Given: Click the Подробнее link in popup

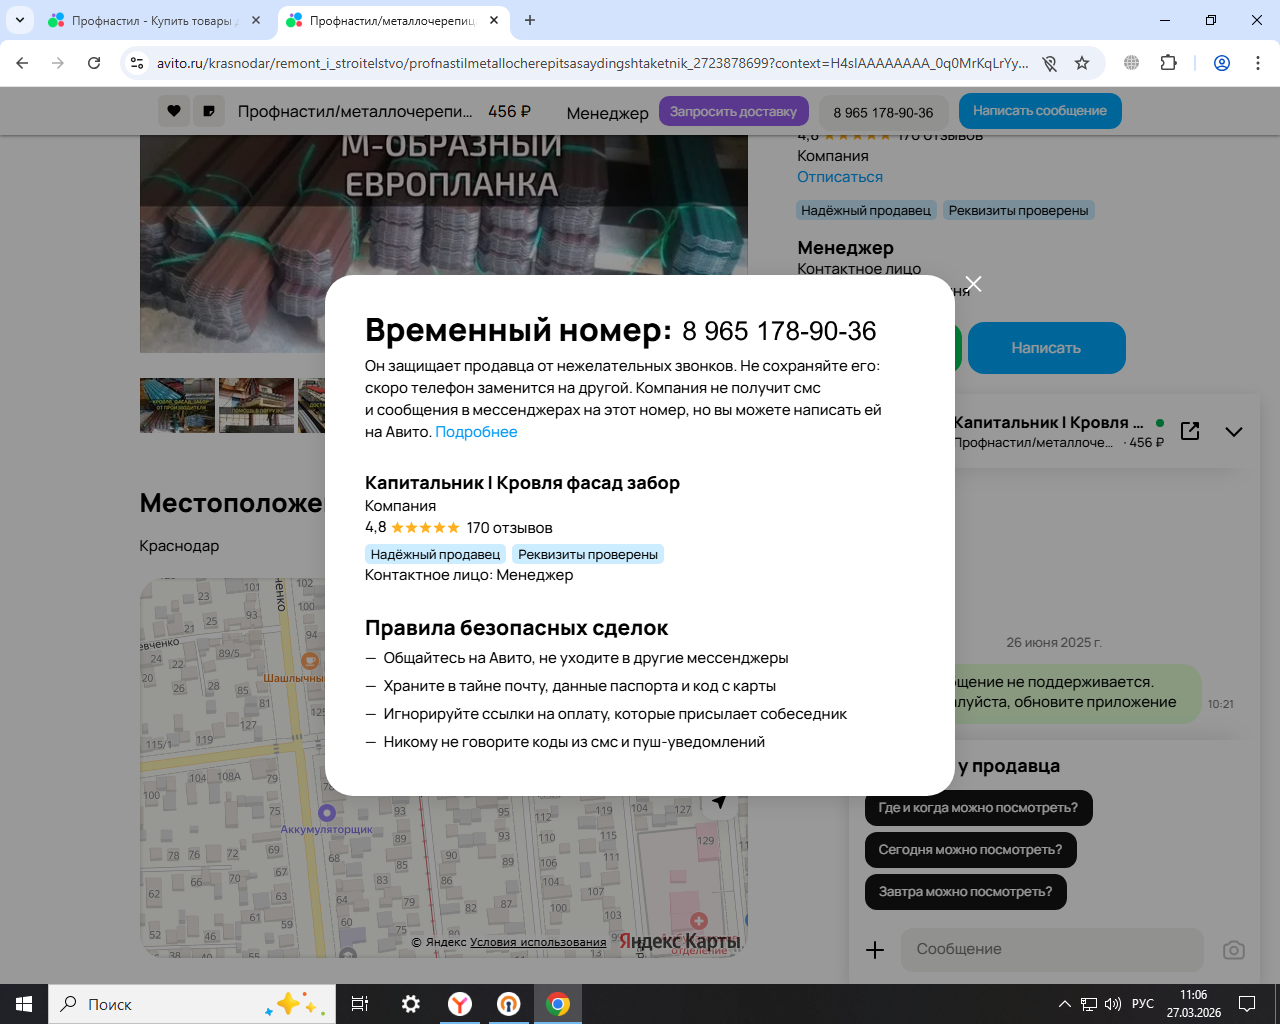Looking at the screenshot, I should (476, 432).
